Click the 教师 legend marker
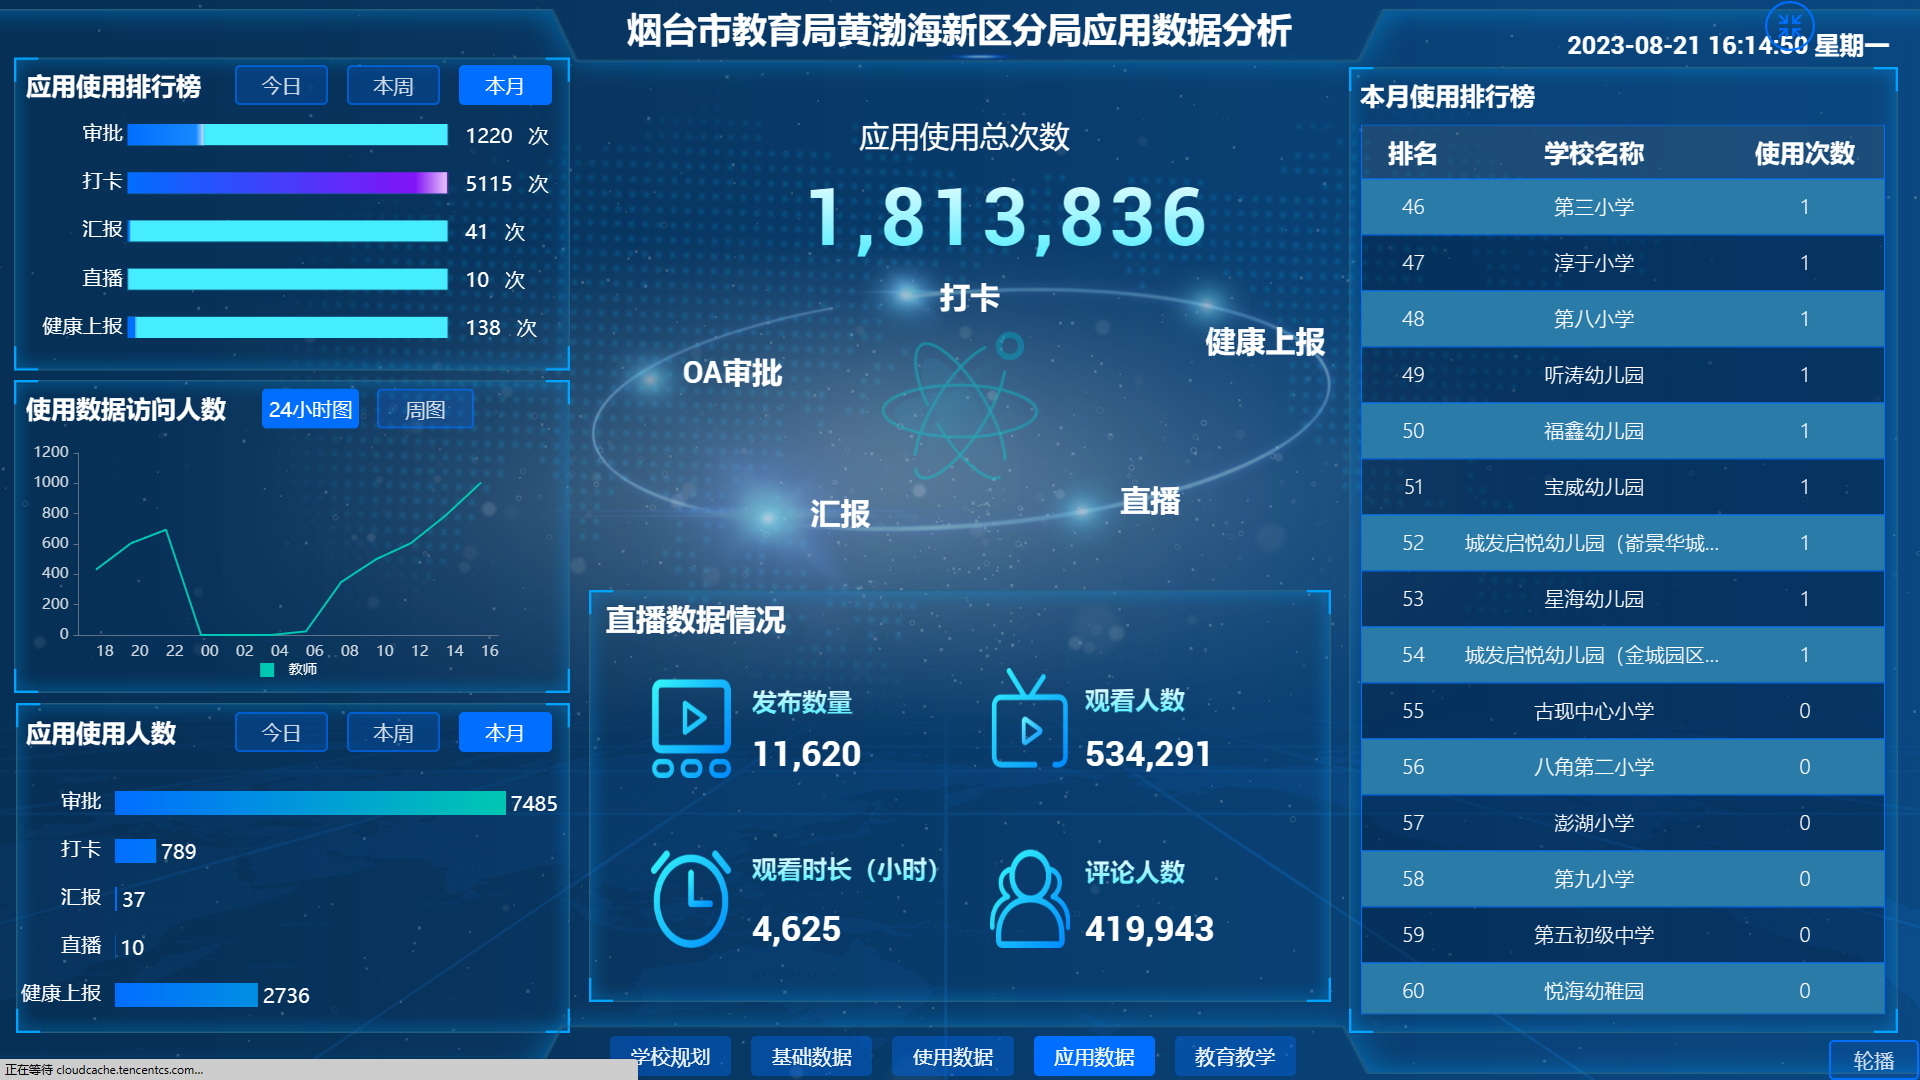This screenshot has height=1080, width=1920. coord(267,670)
